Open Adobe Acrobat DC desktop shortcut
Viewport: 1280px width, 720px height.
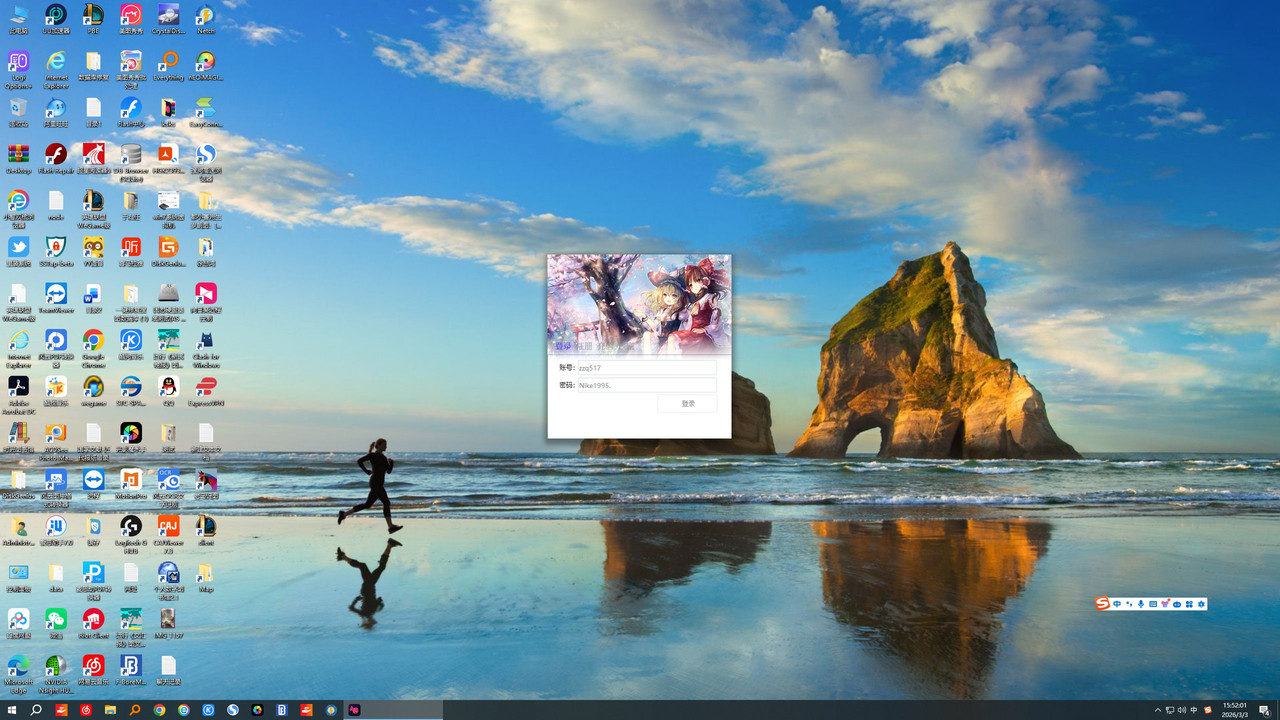pos(18,395)
